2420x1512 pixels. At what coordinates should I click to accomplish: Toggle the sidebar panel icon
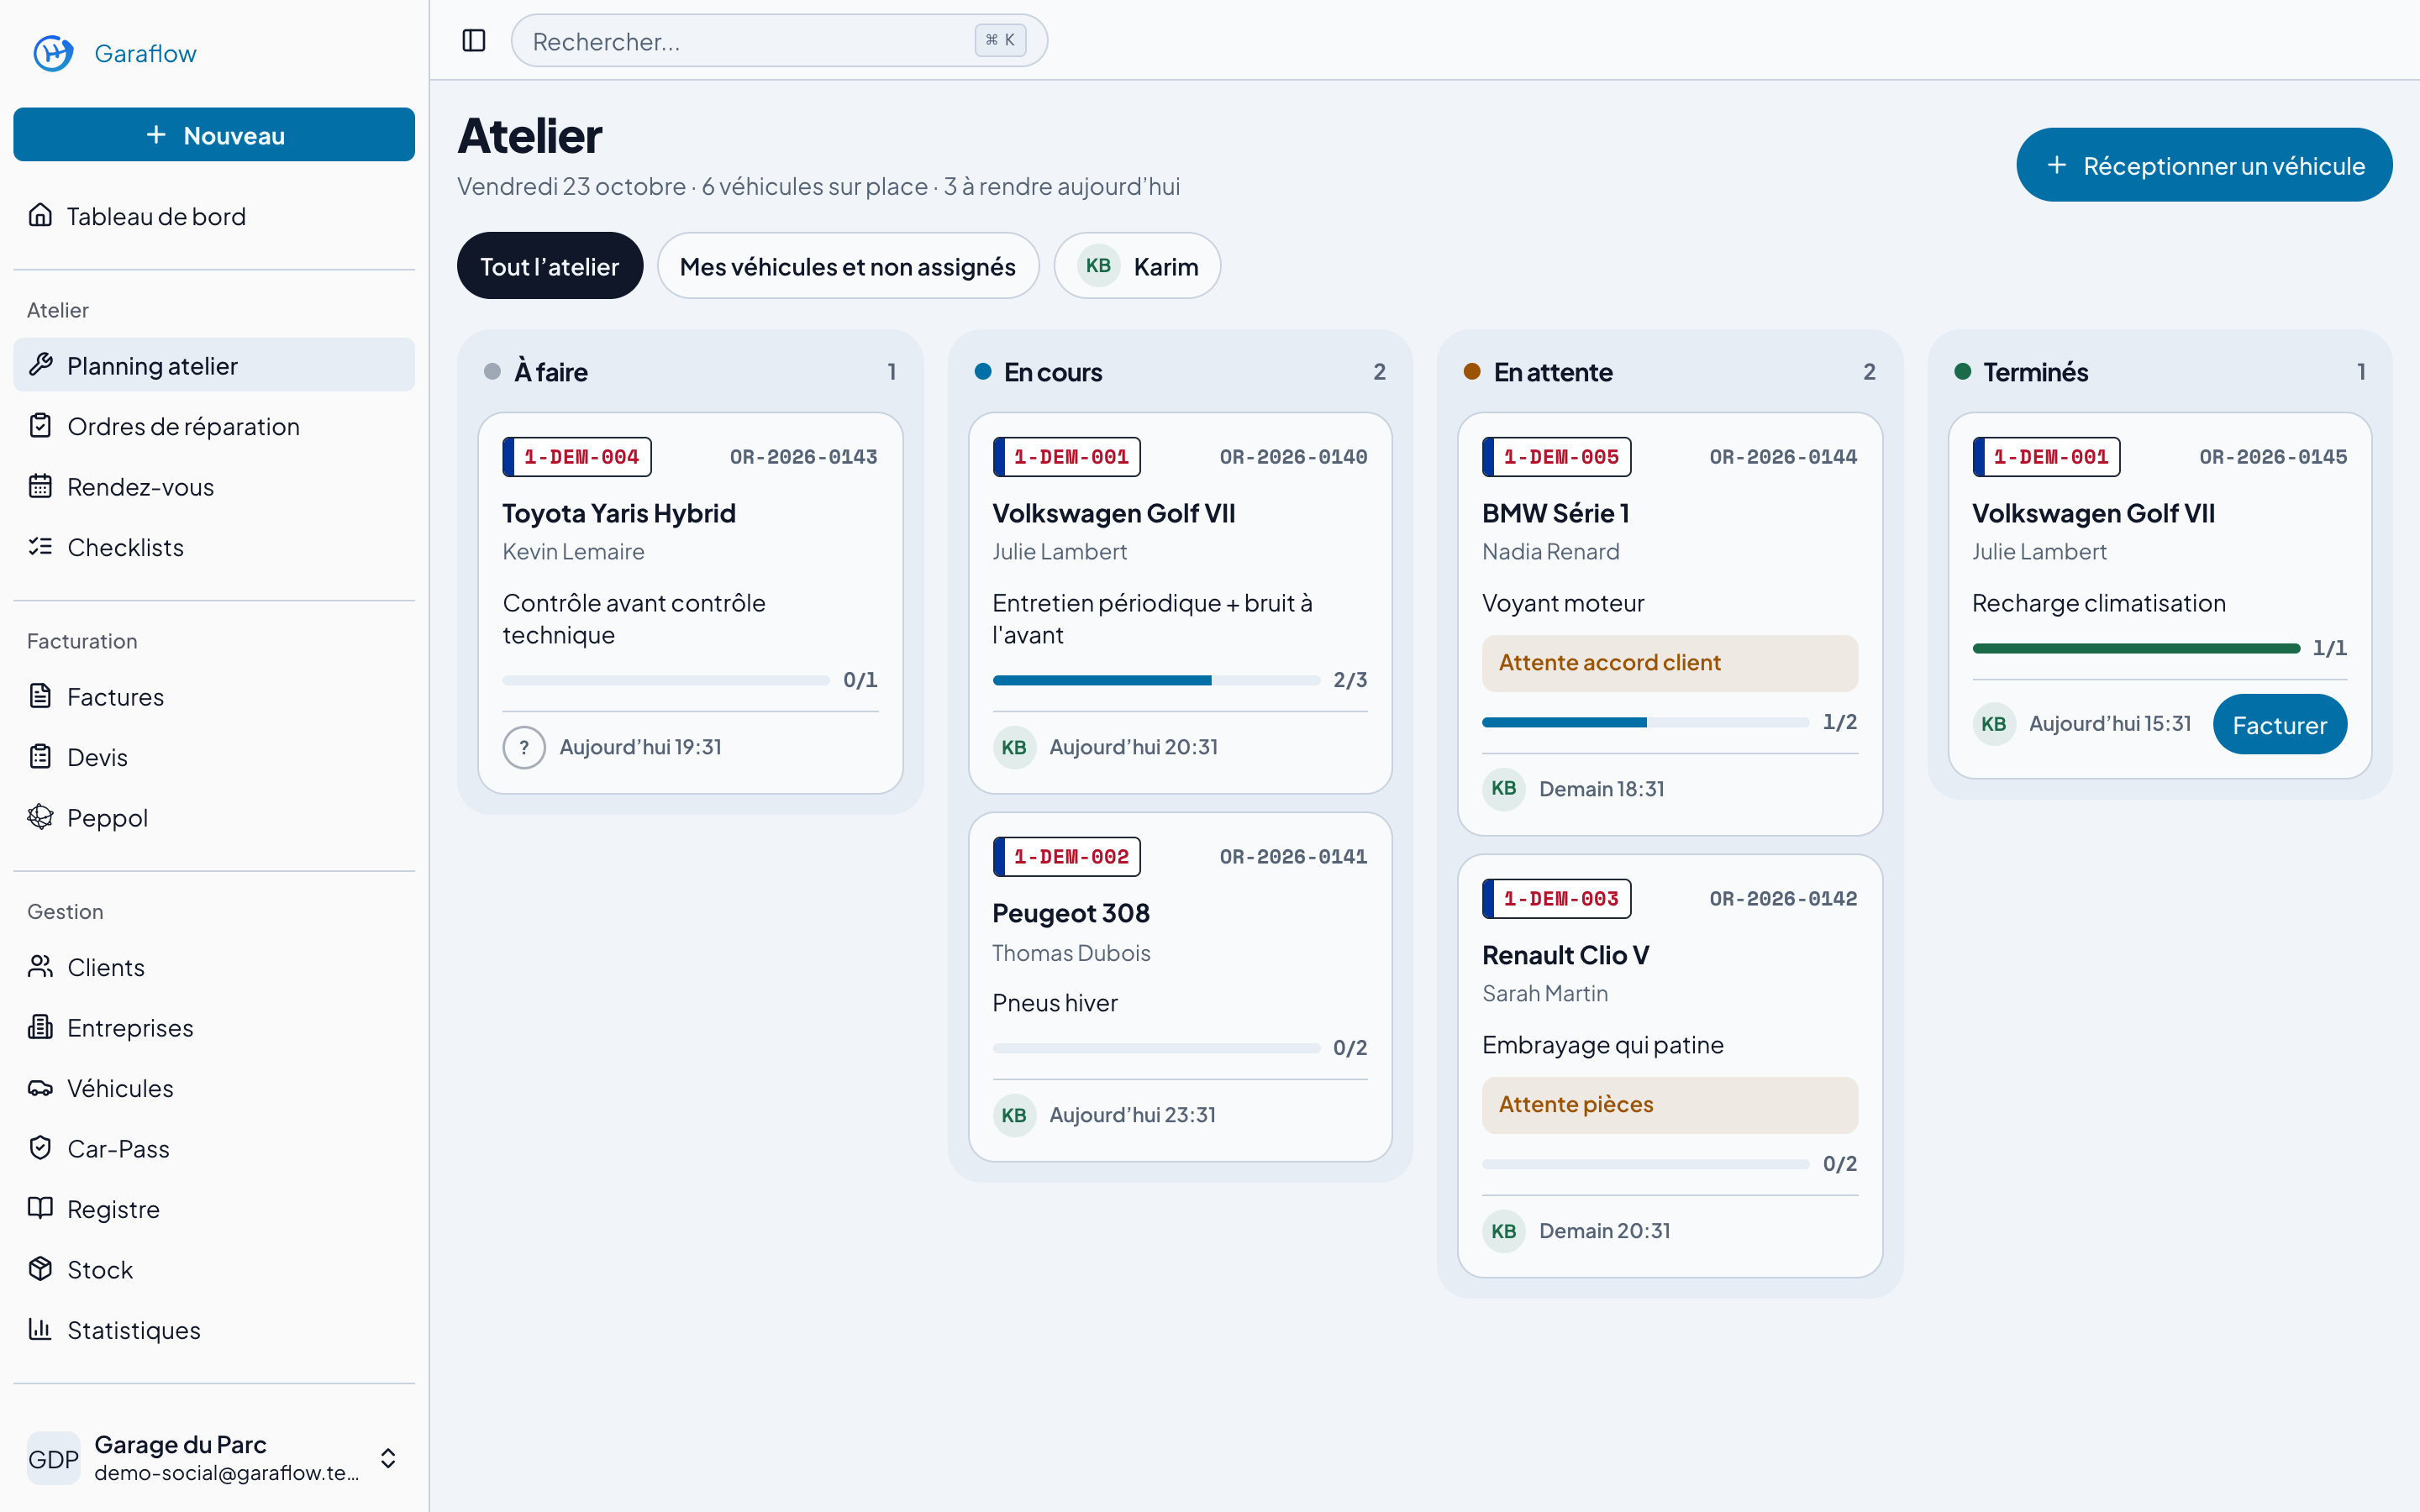(474, 41)
